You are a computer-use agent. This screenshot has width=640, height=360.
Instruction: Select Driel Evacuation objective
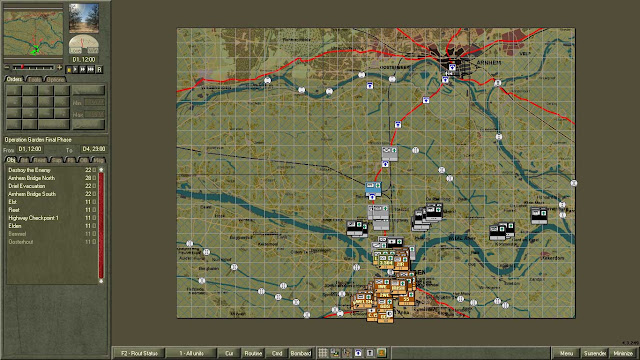pos(27,186)
